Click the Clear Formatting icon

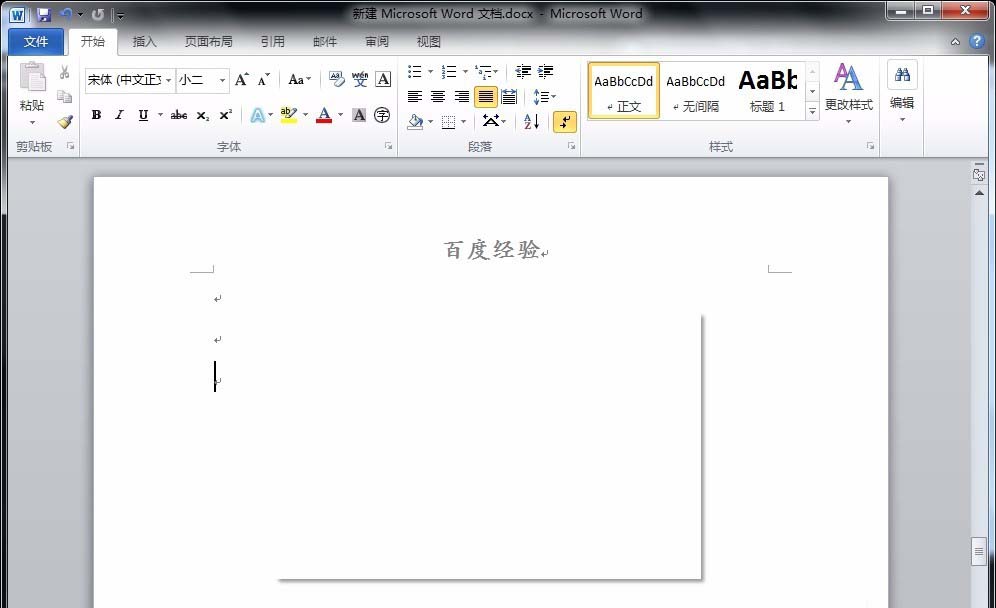pyautogui.click(x=337, y=79)
